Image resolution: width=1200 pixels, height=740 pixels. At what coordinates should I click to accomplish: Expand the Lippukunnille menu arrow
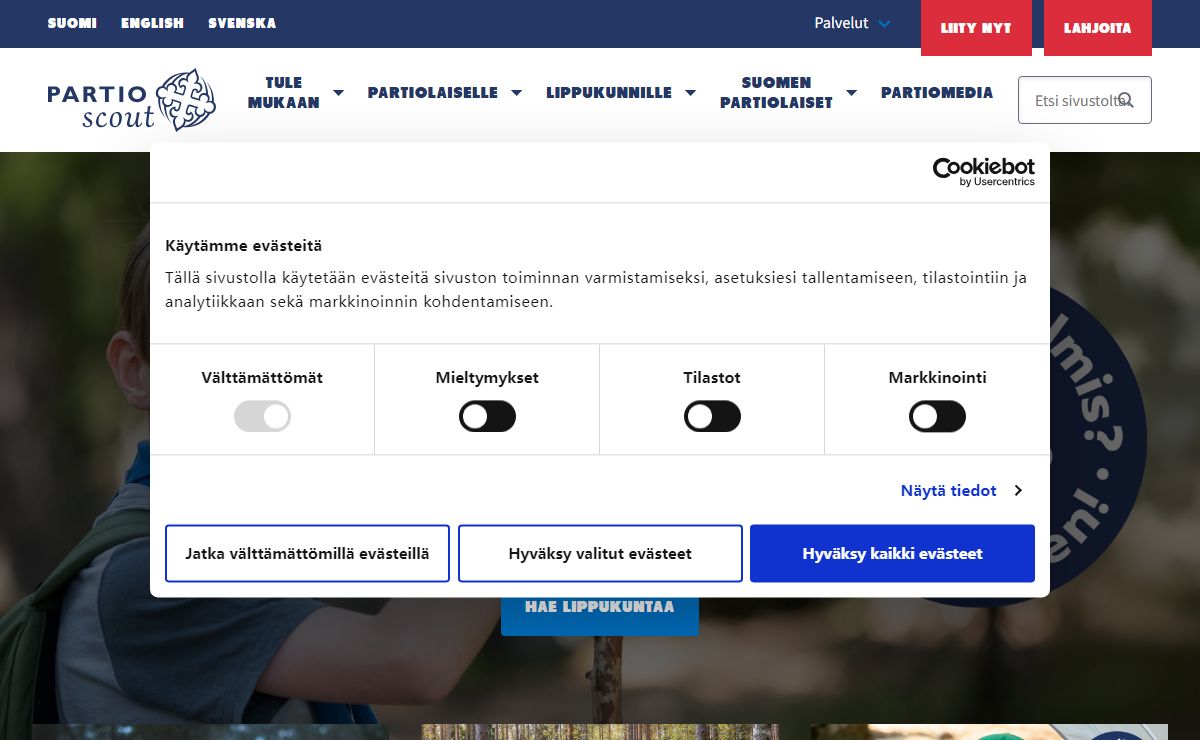pos(690,92)
